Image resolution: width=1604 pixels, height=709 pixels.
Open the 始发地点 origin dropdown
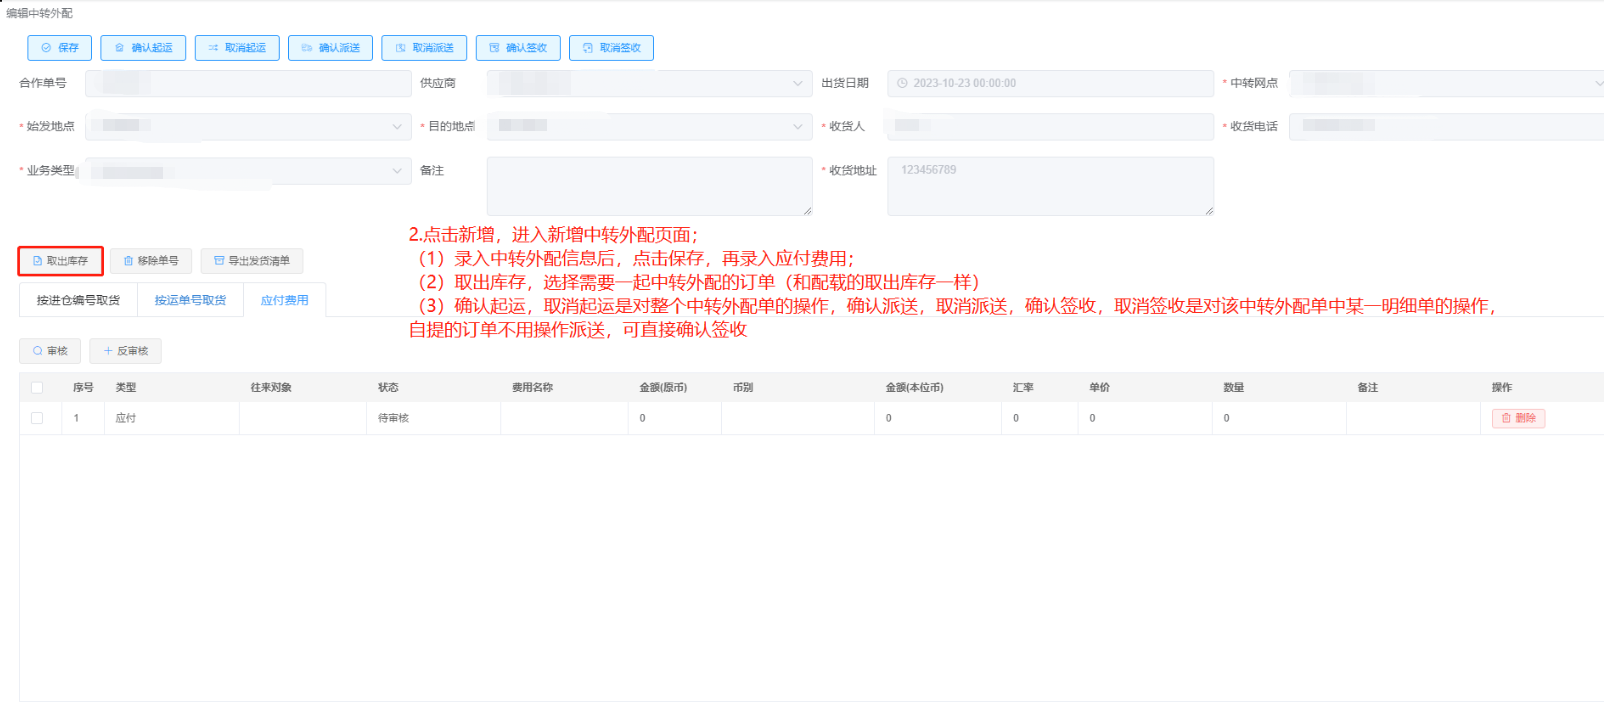tap(396, 127)
